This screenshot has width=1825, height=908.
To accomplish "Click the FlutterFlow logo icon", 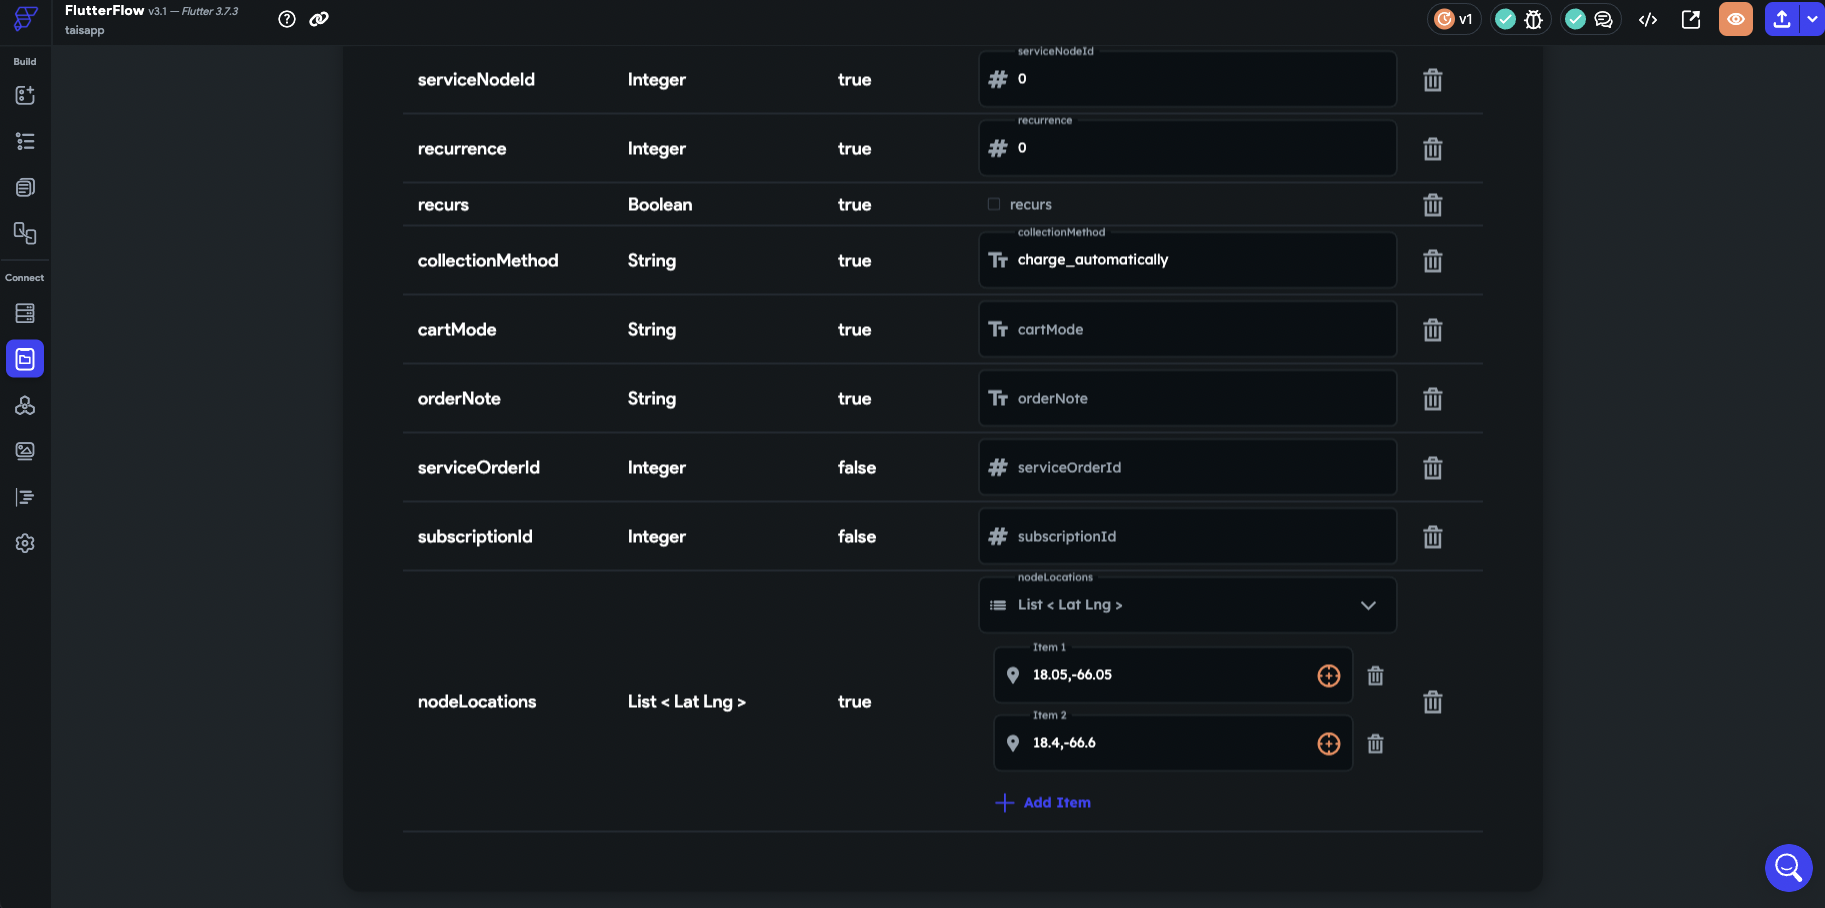I will pos(25,18).
